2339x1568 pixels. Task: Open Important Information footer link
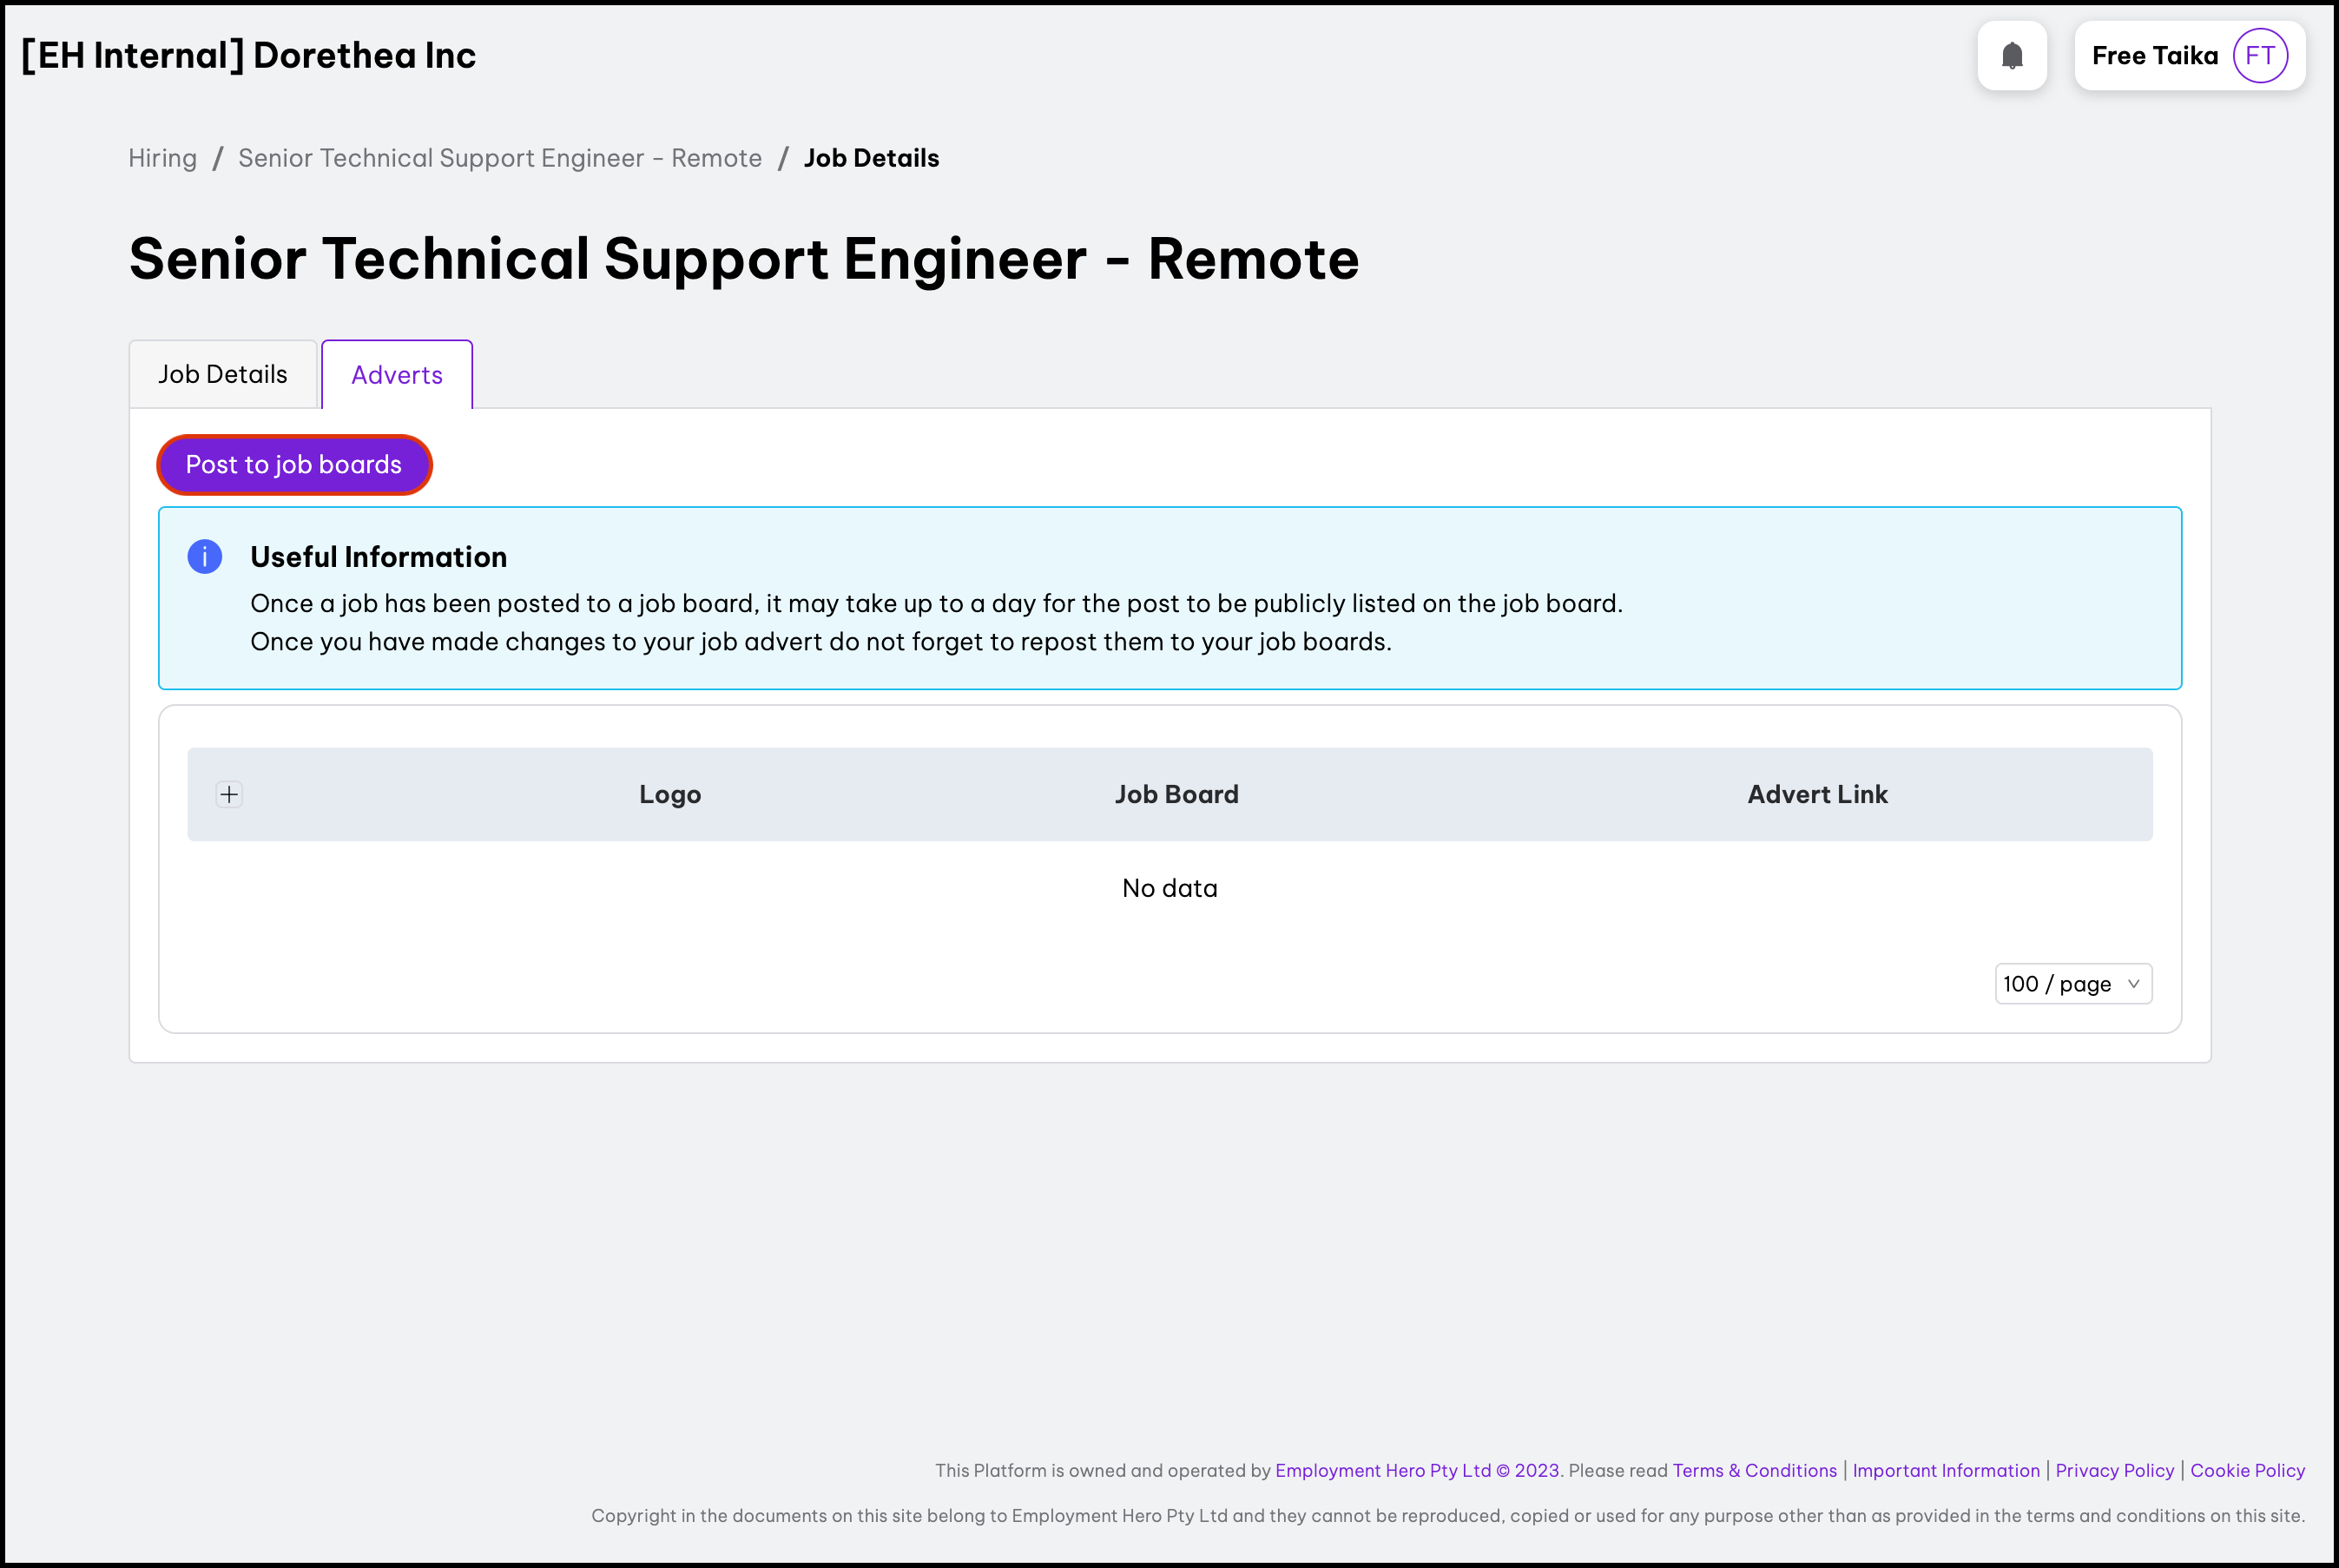point(1945,1470)
